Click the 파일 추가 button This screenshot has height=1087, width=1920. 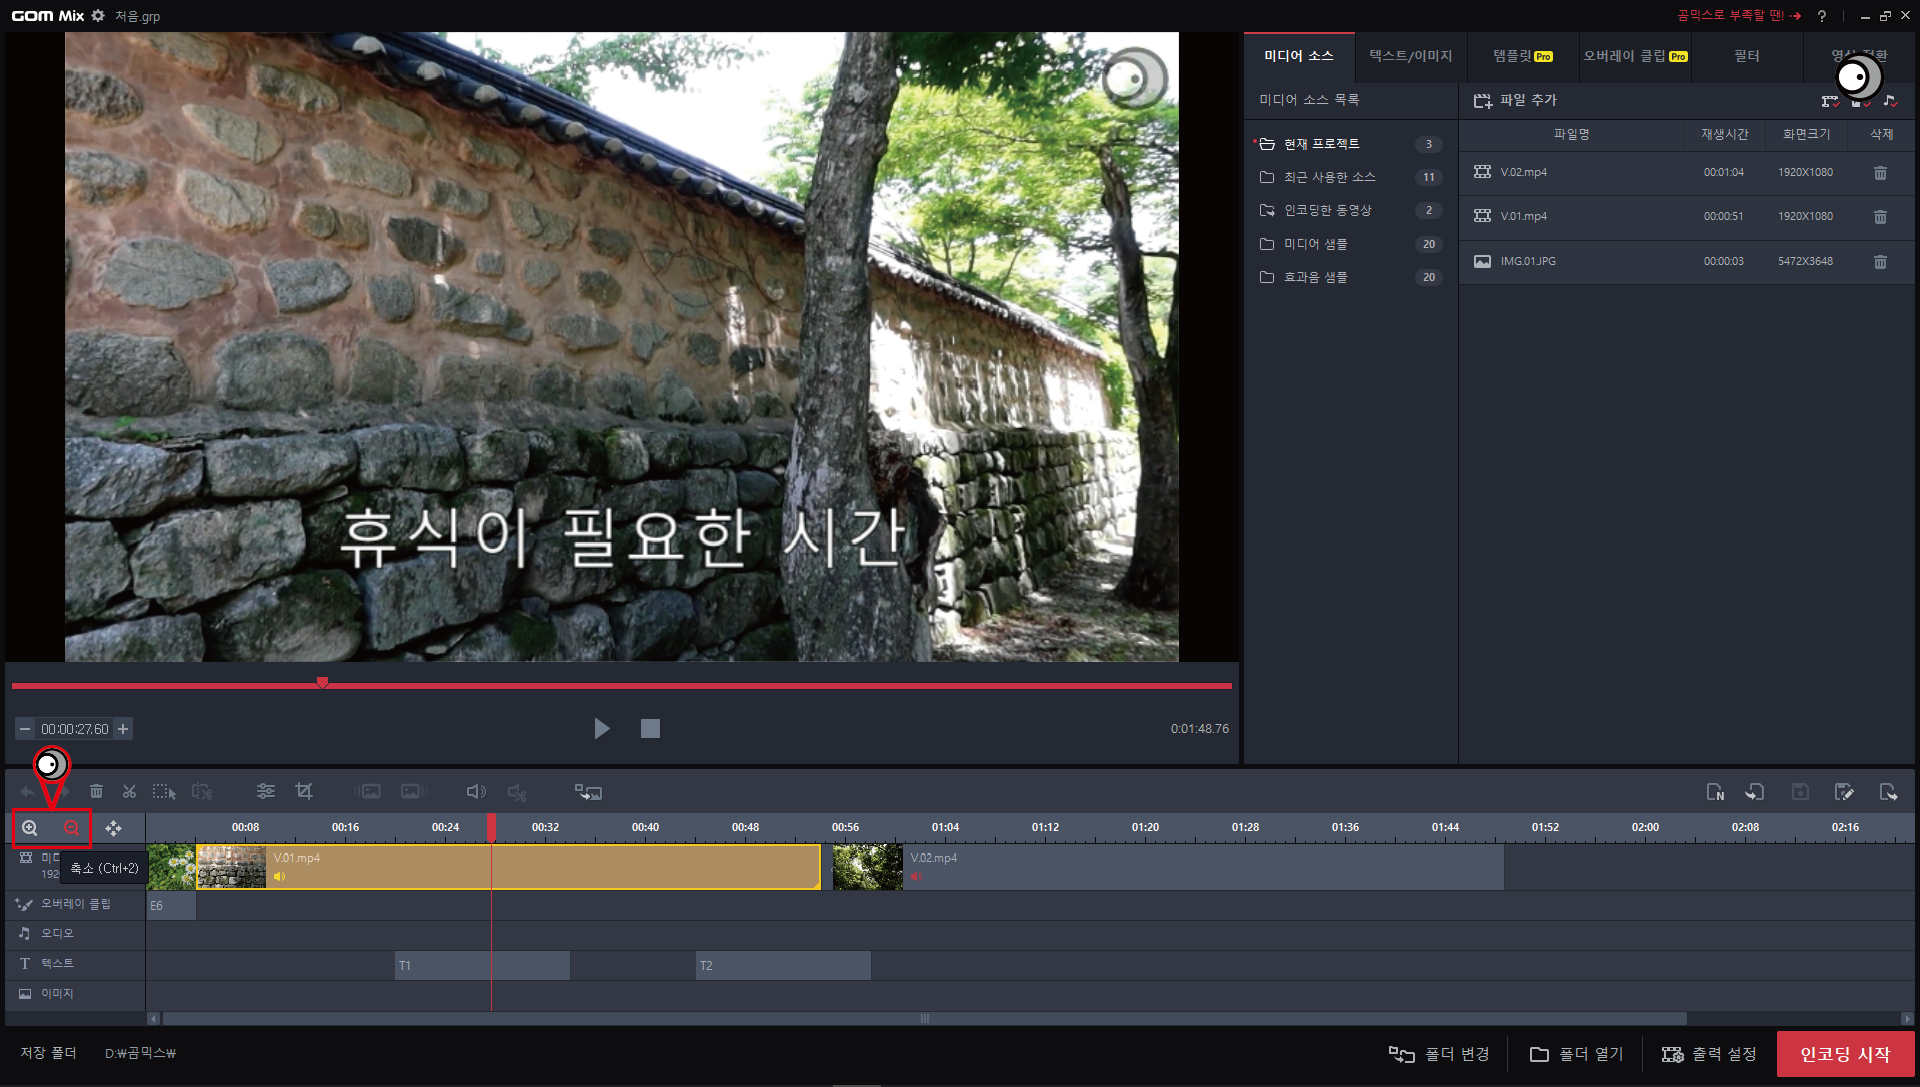click(x=1516, y=100)
